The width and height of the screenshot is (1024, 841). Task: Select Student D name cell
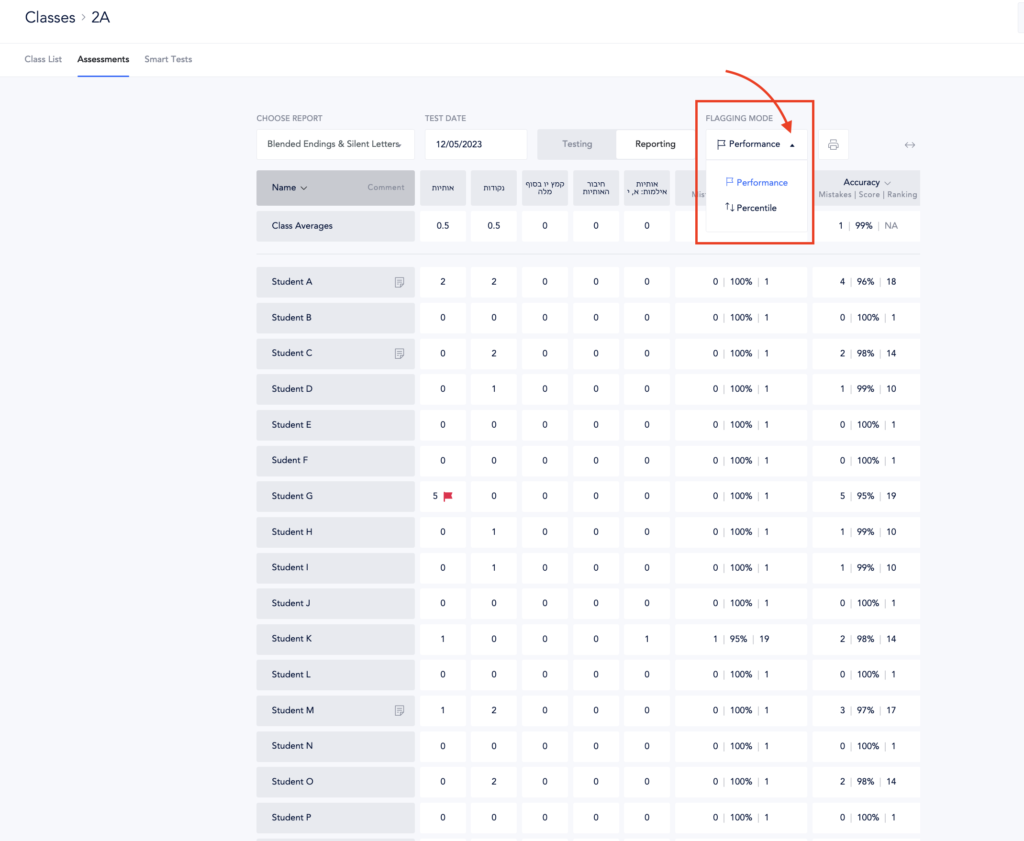(x=335, y=389)
